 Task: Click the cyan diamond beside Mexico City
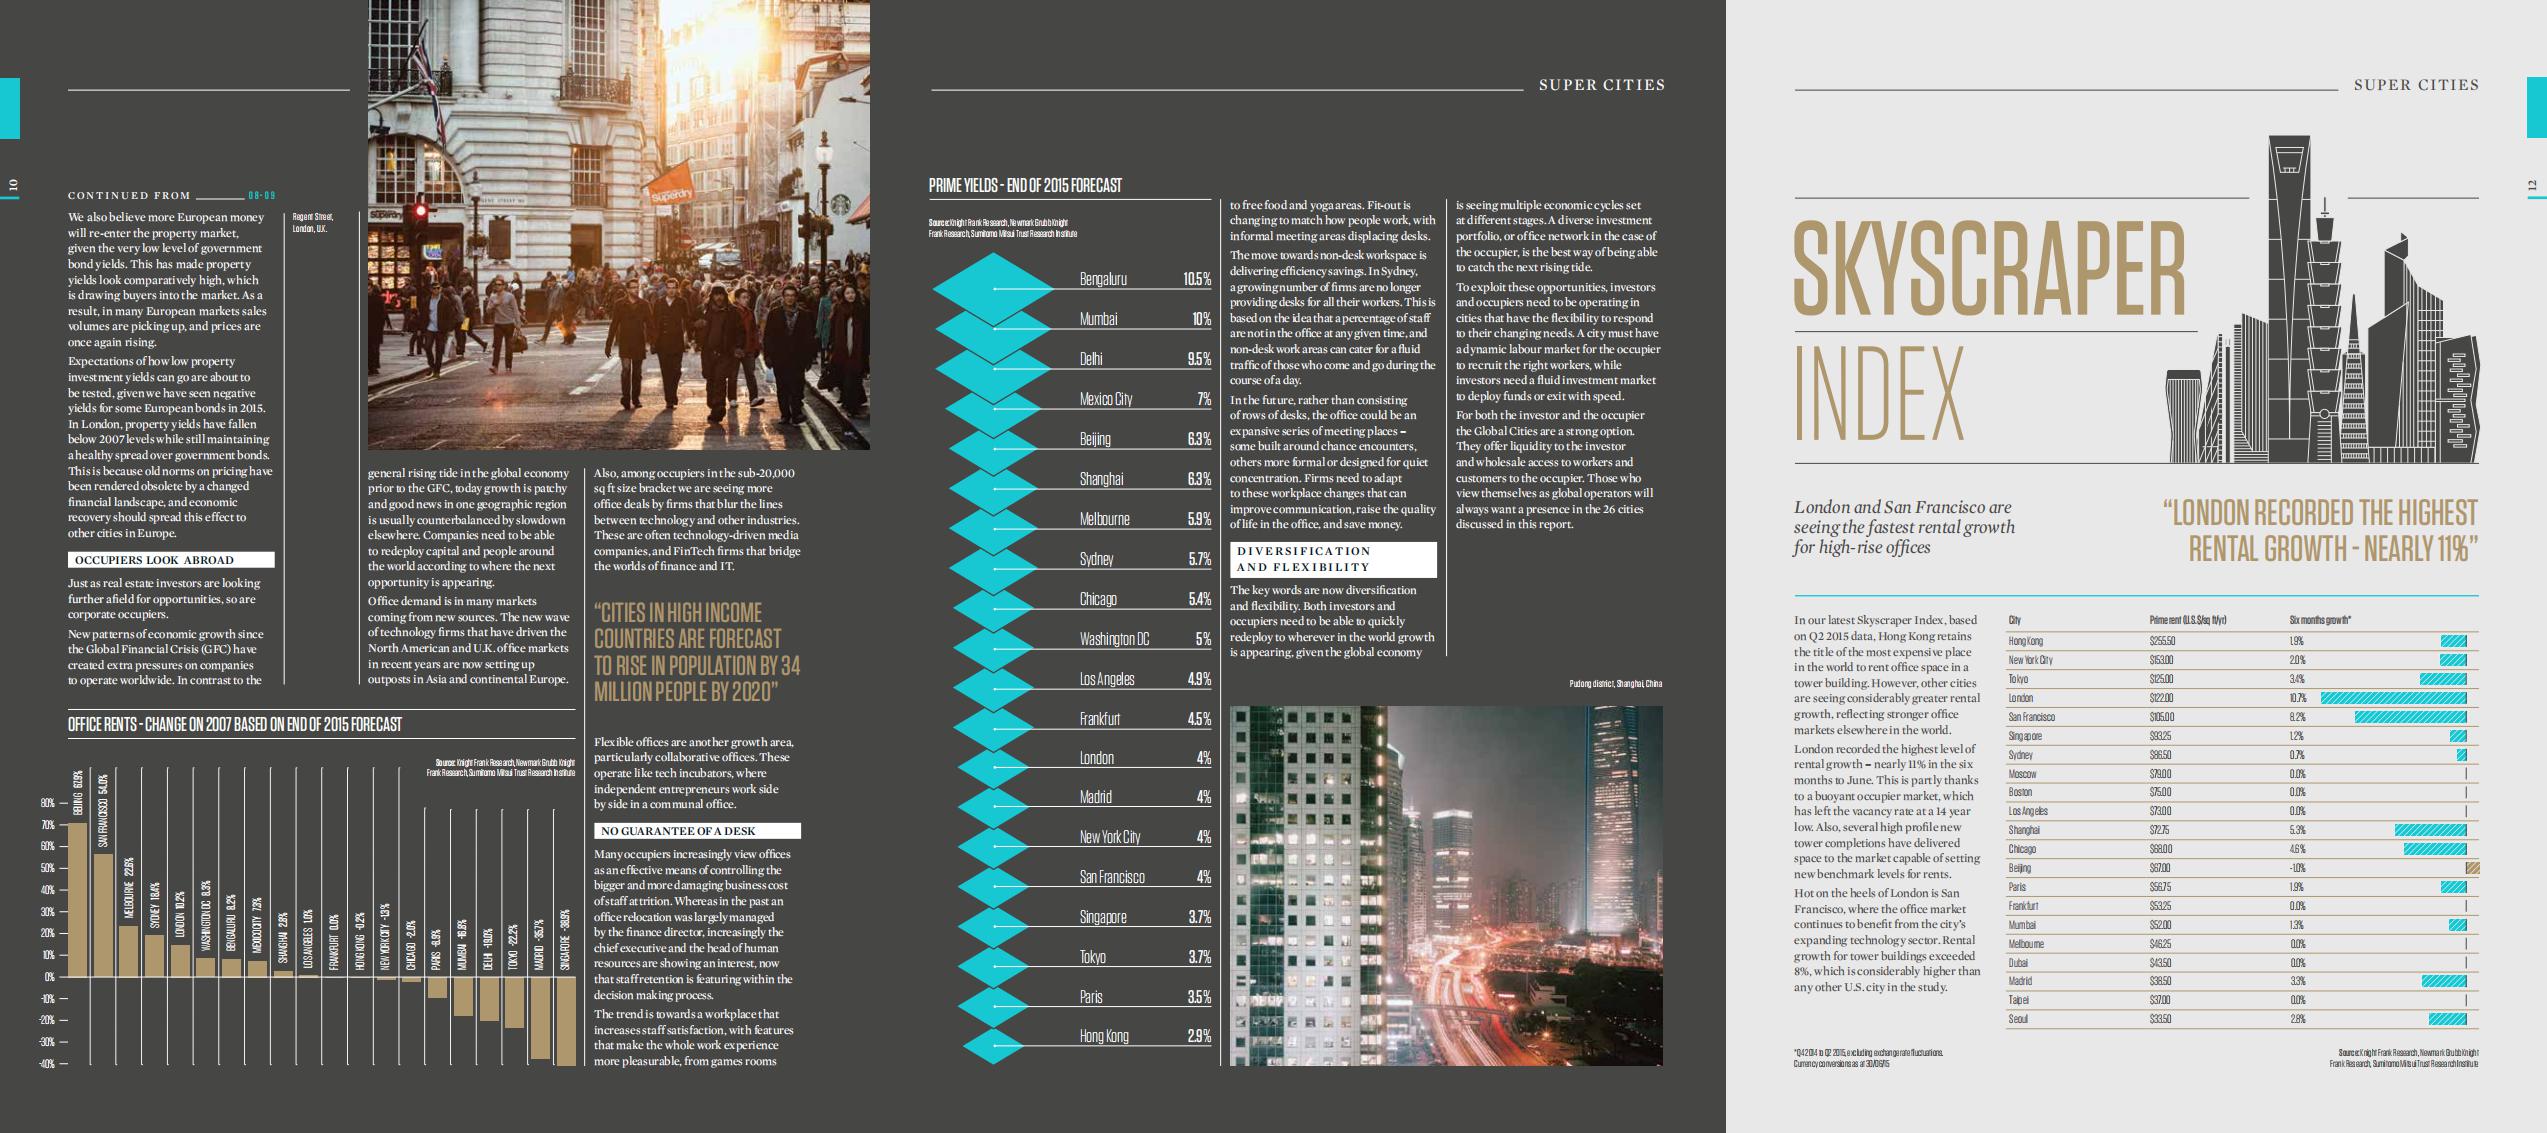(x=992, y=408)
